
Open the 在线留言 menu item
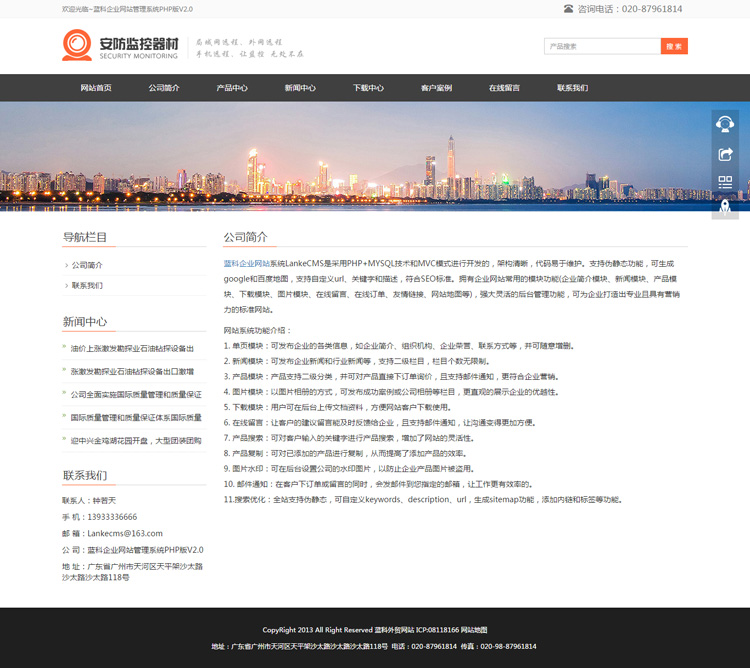pos(504,88)
